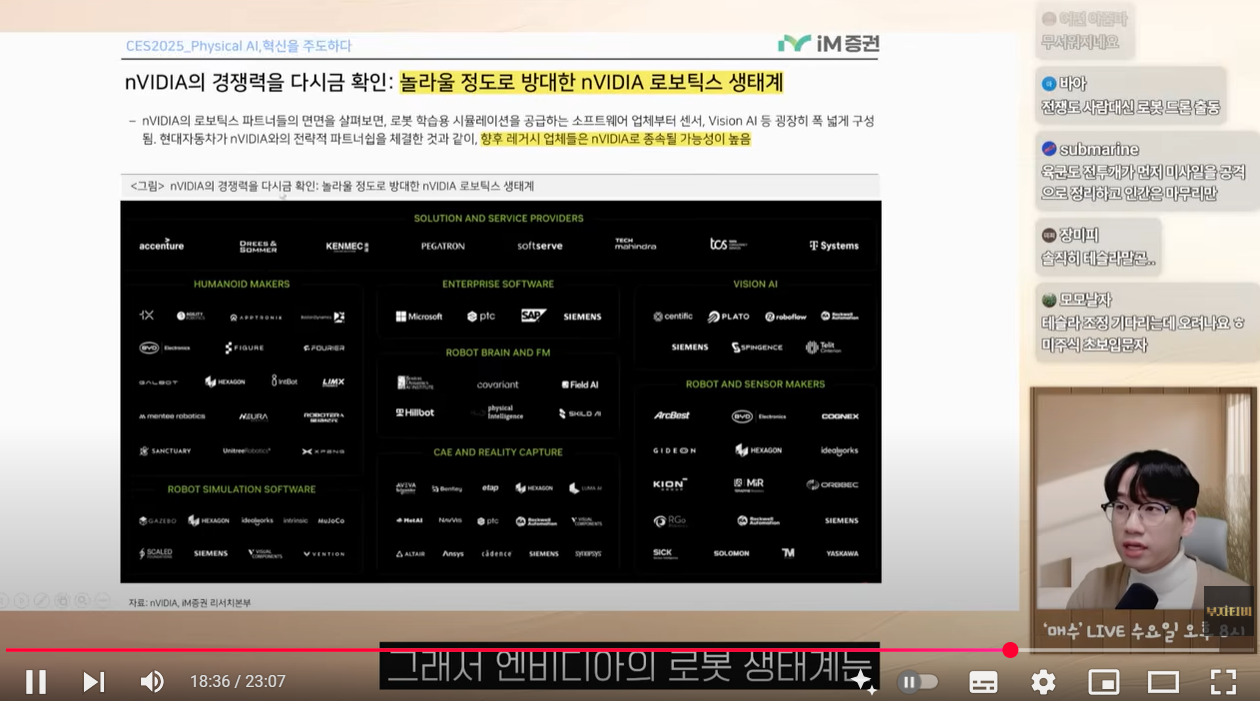The image size is (1260, 701).
Task: Click the highlighted nVIDIA 로보틱스 생태계 title
Action: 591,82
